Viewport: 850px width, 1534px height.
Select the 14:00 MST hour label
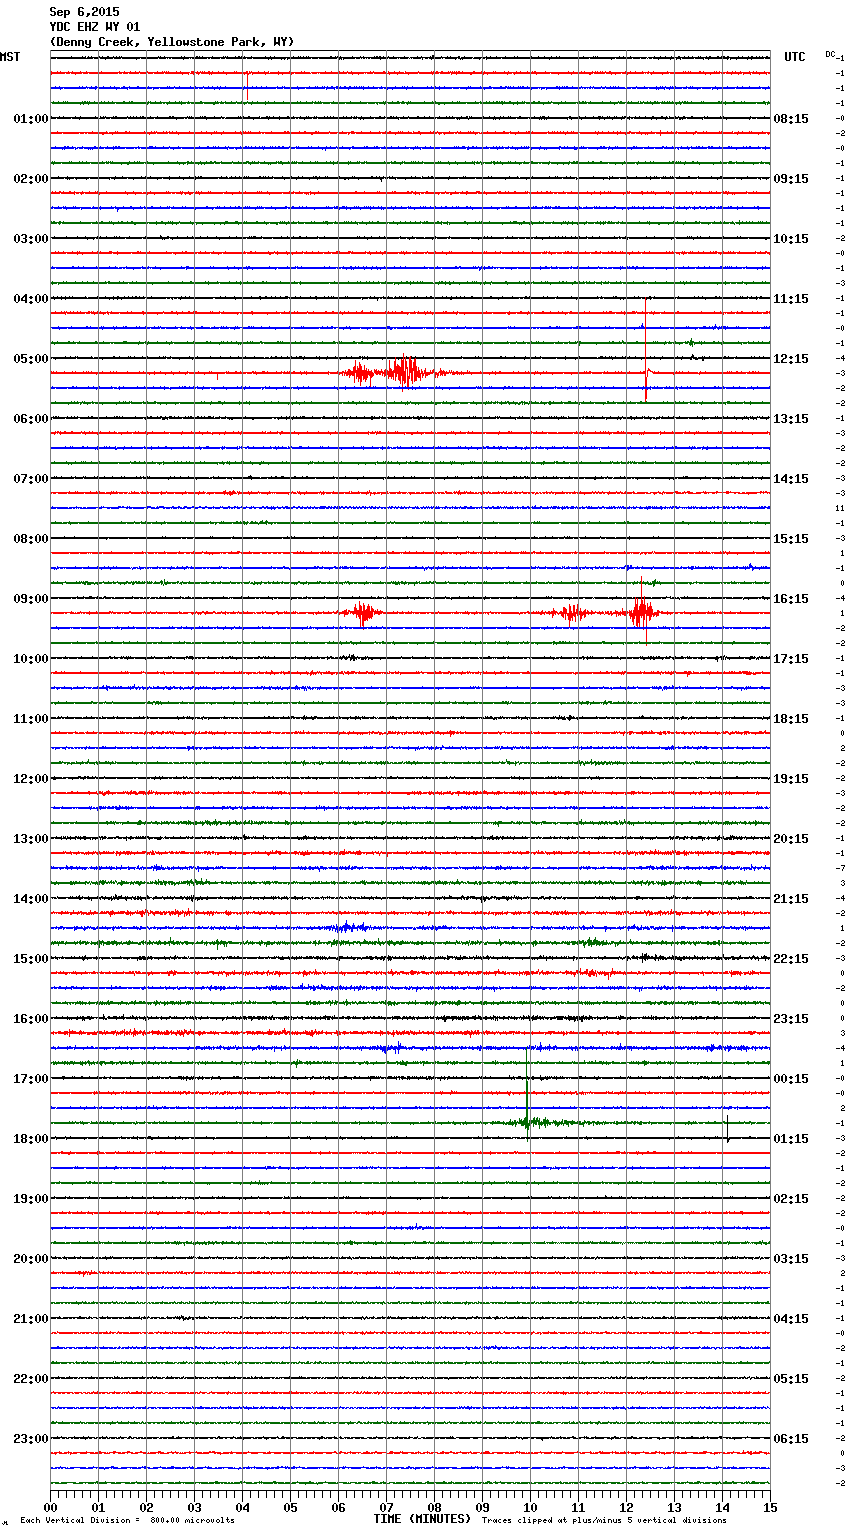[x=30, y=899]
